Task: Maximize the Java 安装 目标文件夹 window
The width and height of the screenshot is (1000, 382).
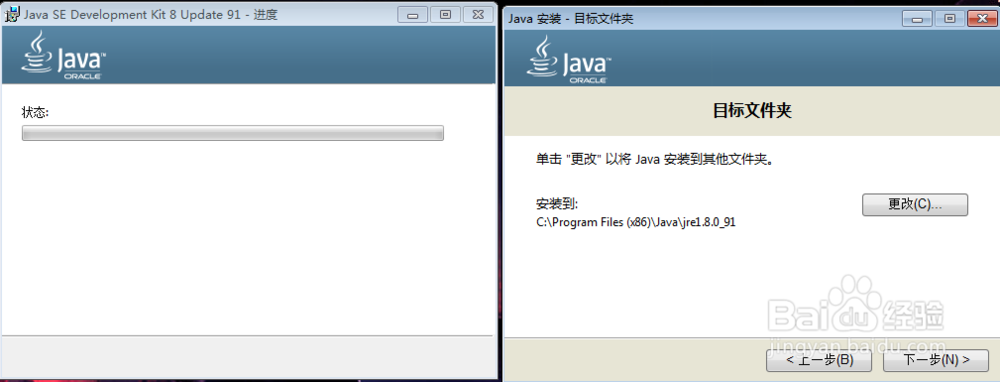Action: (x=950, y=18)
